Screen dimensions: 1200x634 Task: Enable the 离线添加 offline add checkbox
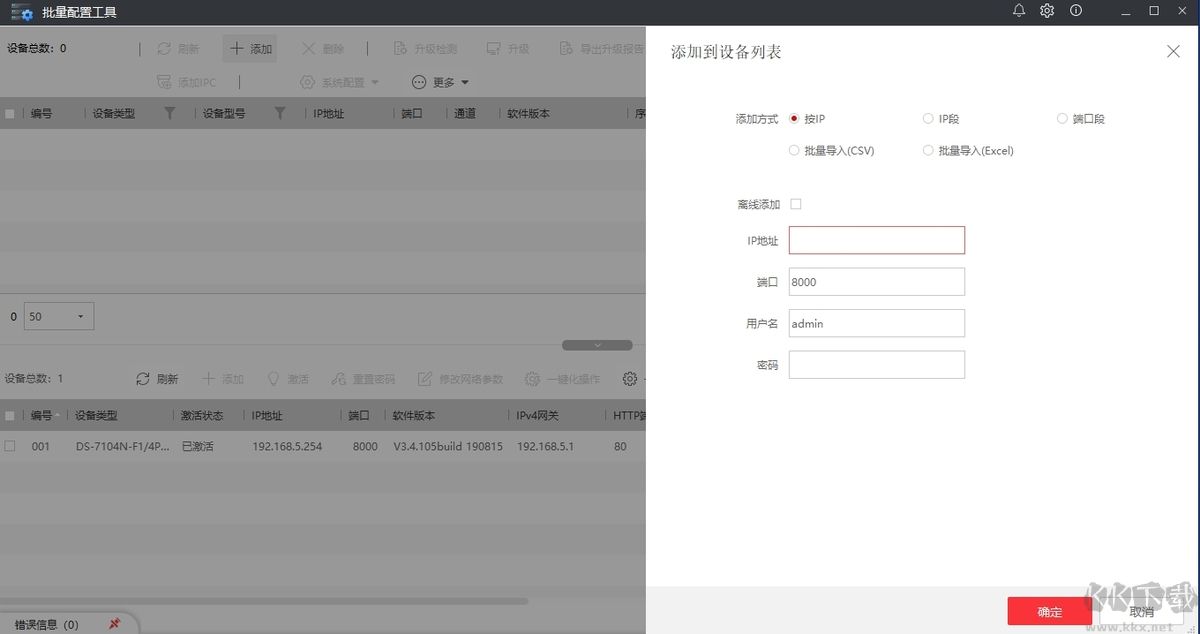click(x=795, y=203)
